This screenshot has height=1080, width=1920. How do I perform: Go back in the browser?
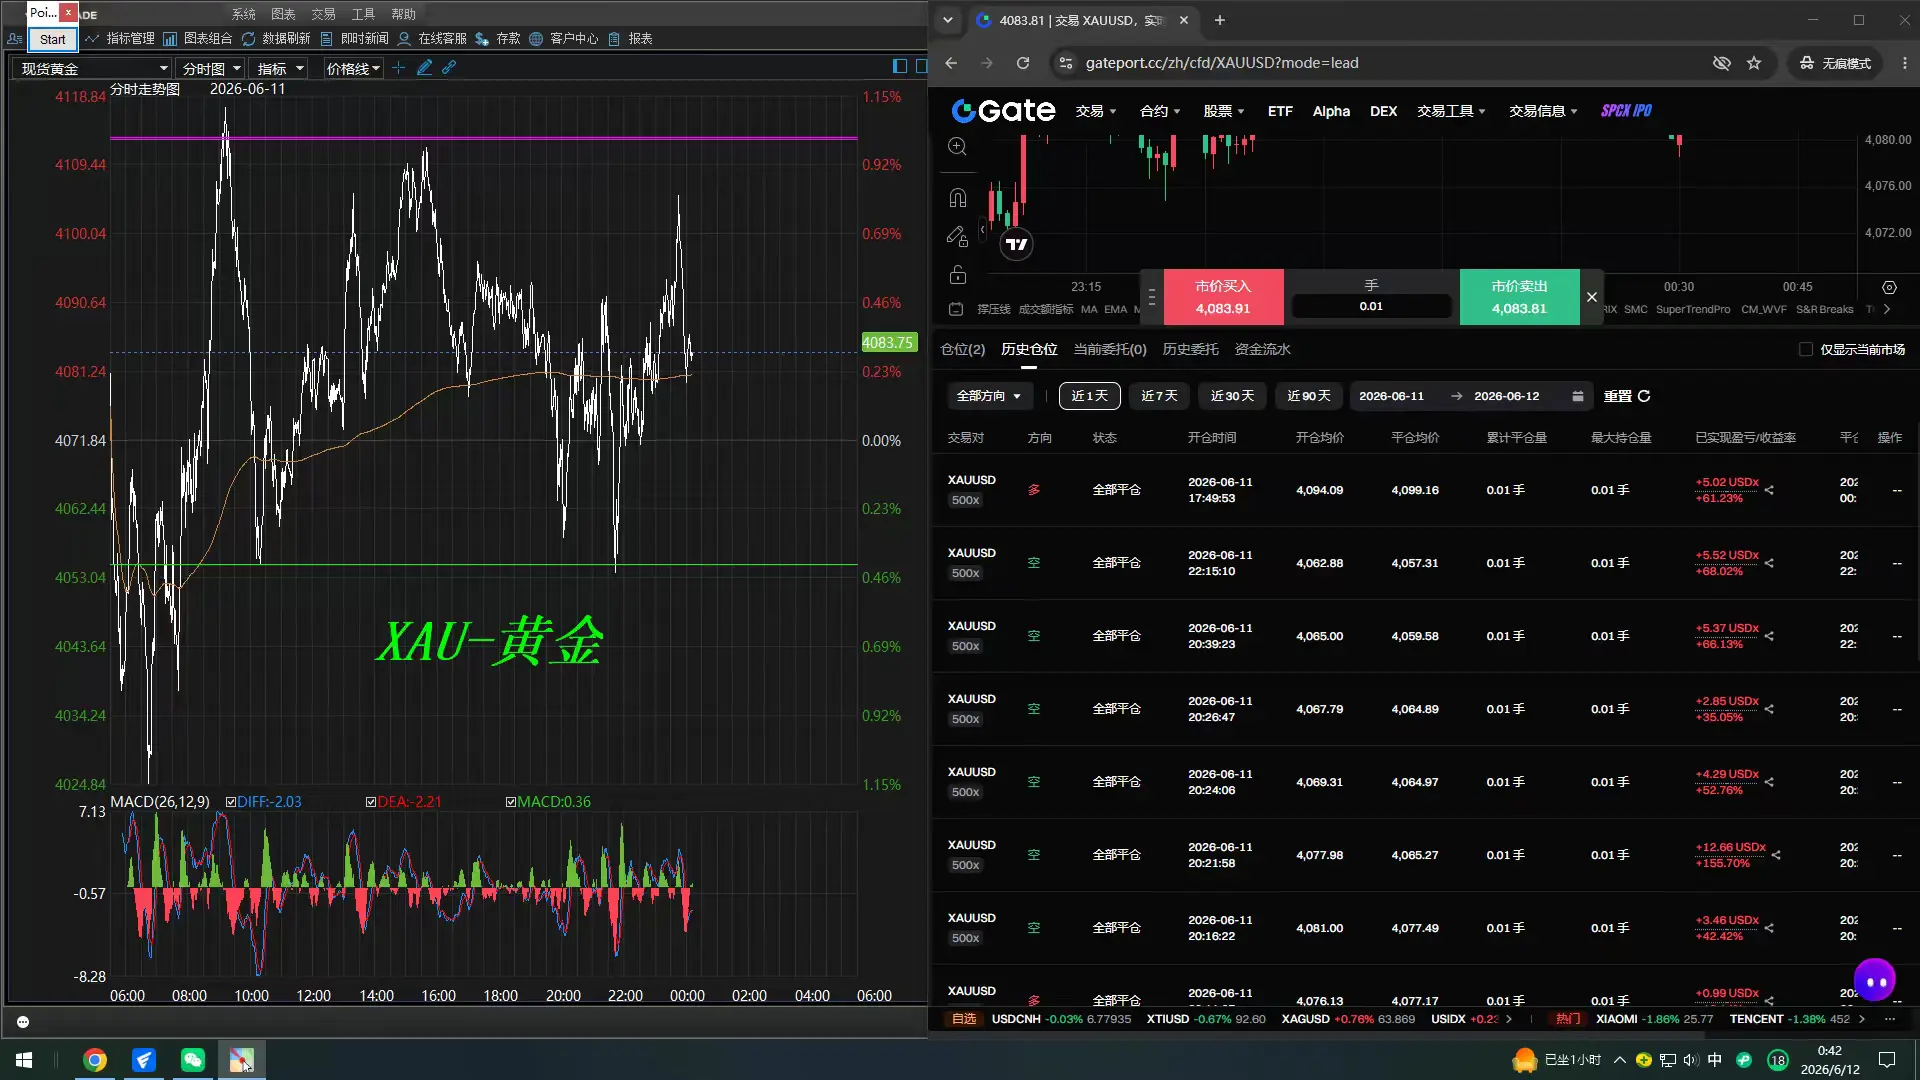pos(951,63)
